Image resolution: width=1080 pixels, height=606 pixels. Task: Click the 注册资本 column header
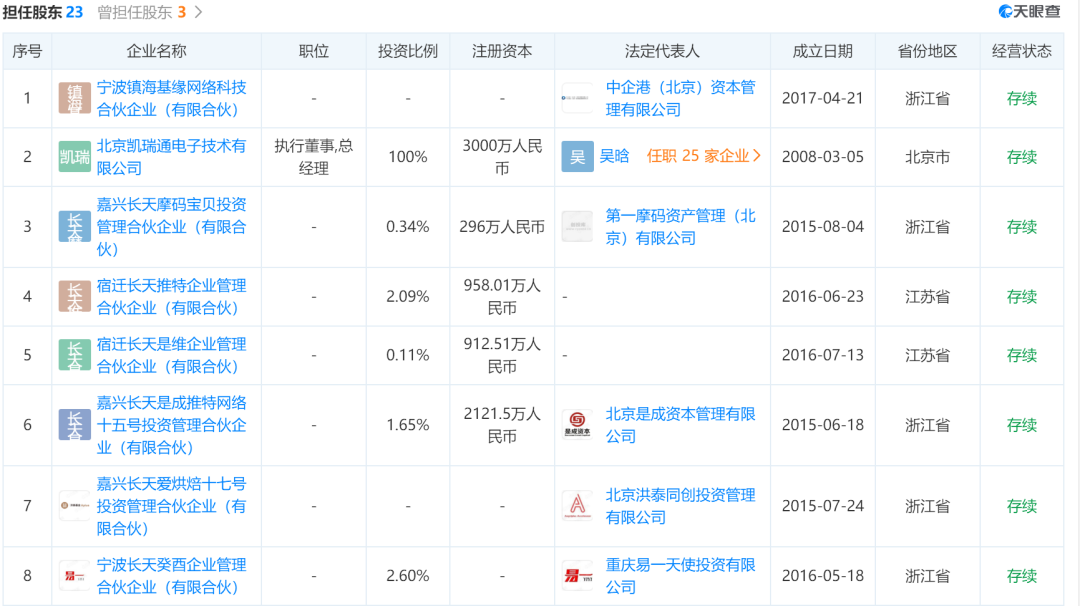click(x=502, y=52)
